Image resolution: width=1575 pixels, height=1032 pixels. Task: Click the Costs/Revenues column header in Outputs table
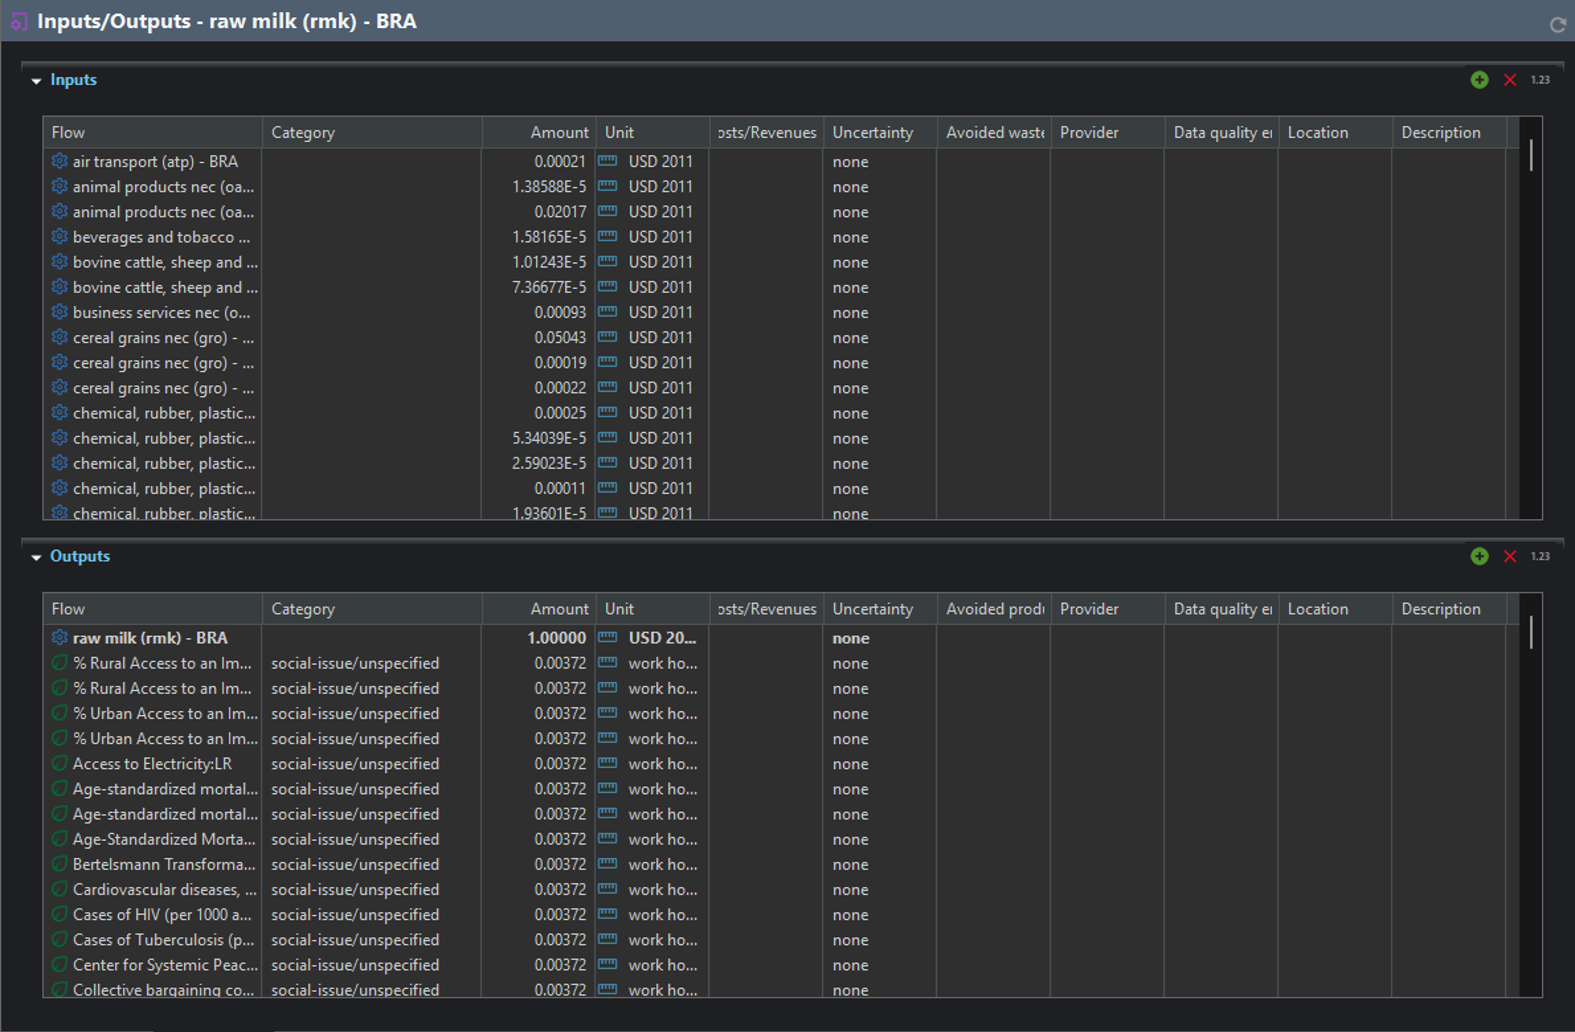[x=767, y=609]
